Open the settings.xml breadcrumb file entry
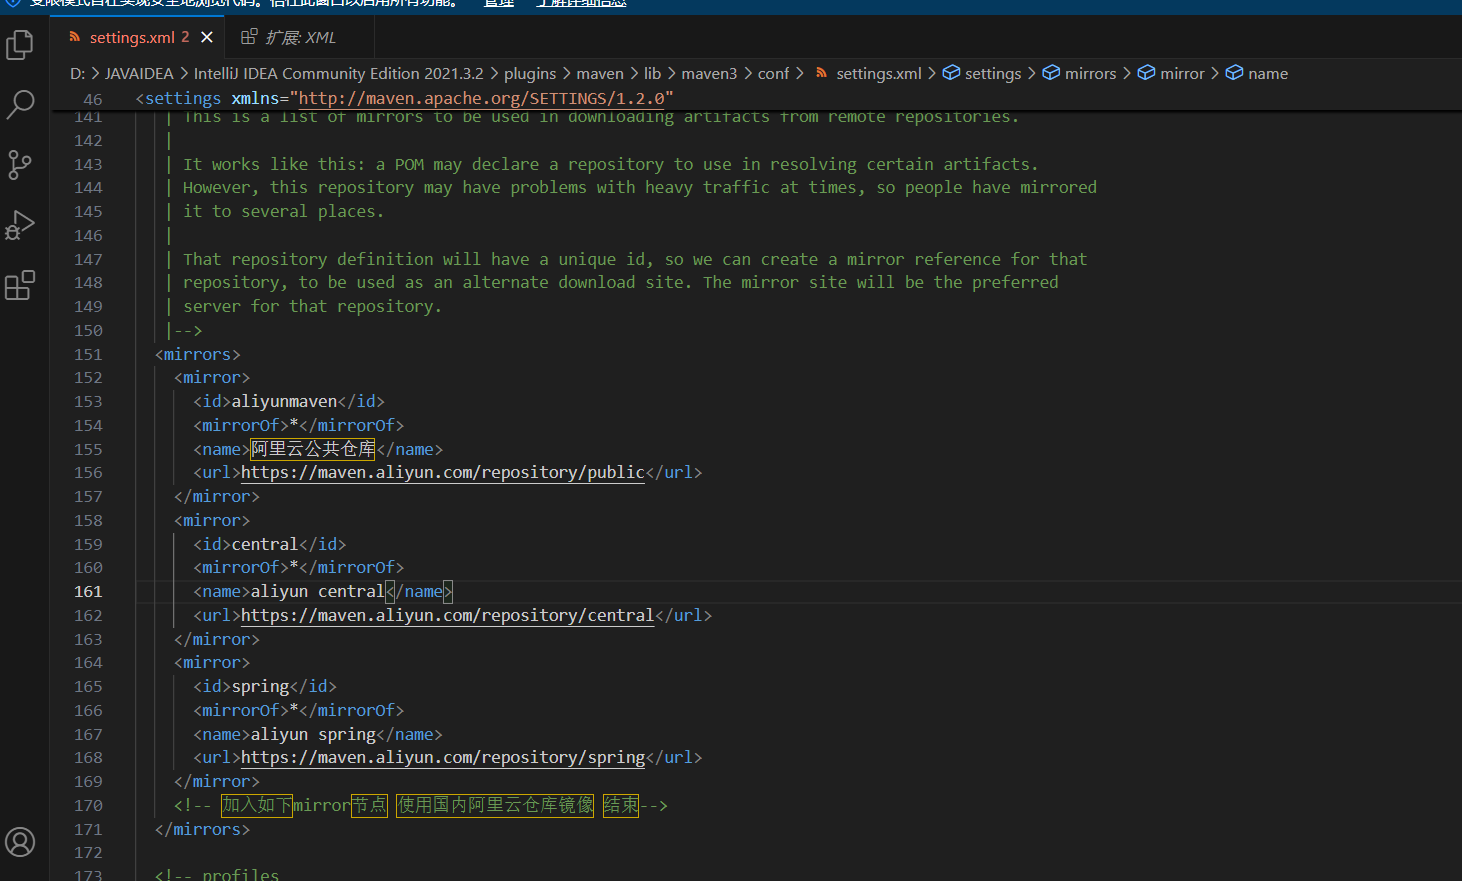 868,73
